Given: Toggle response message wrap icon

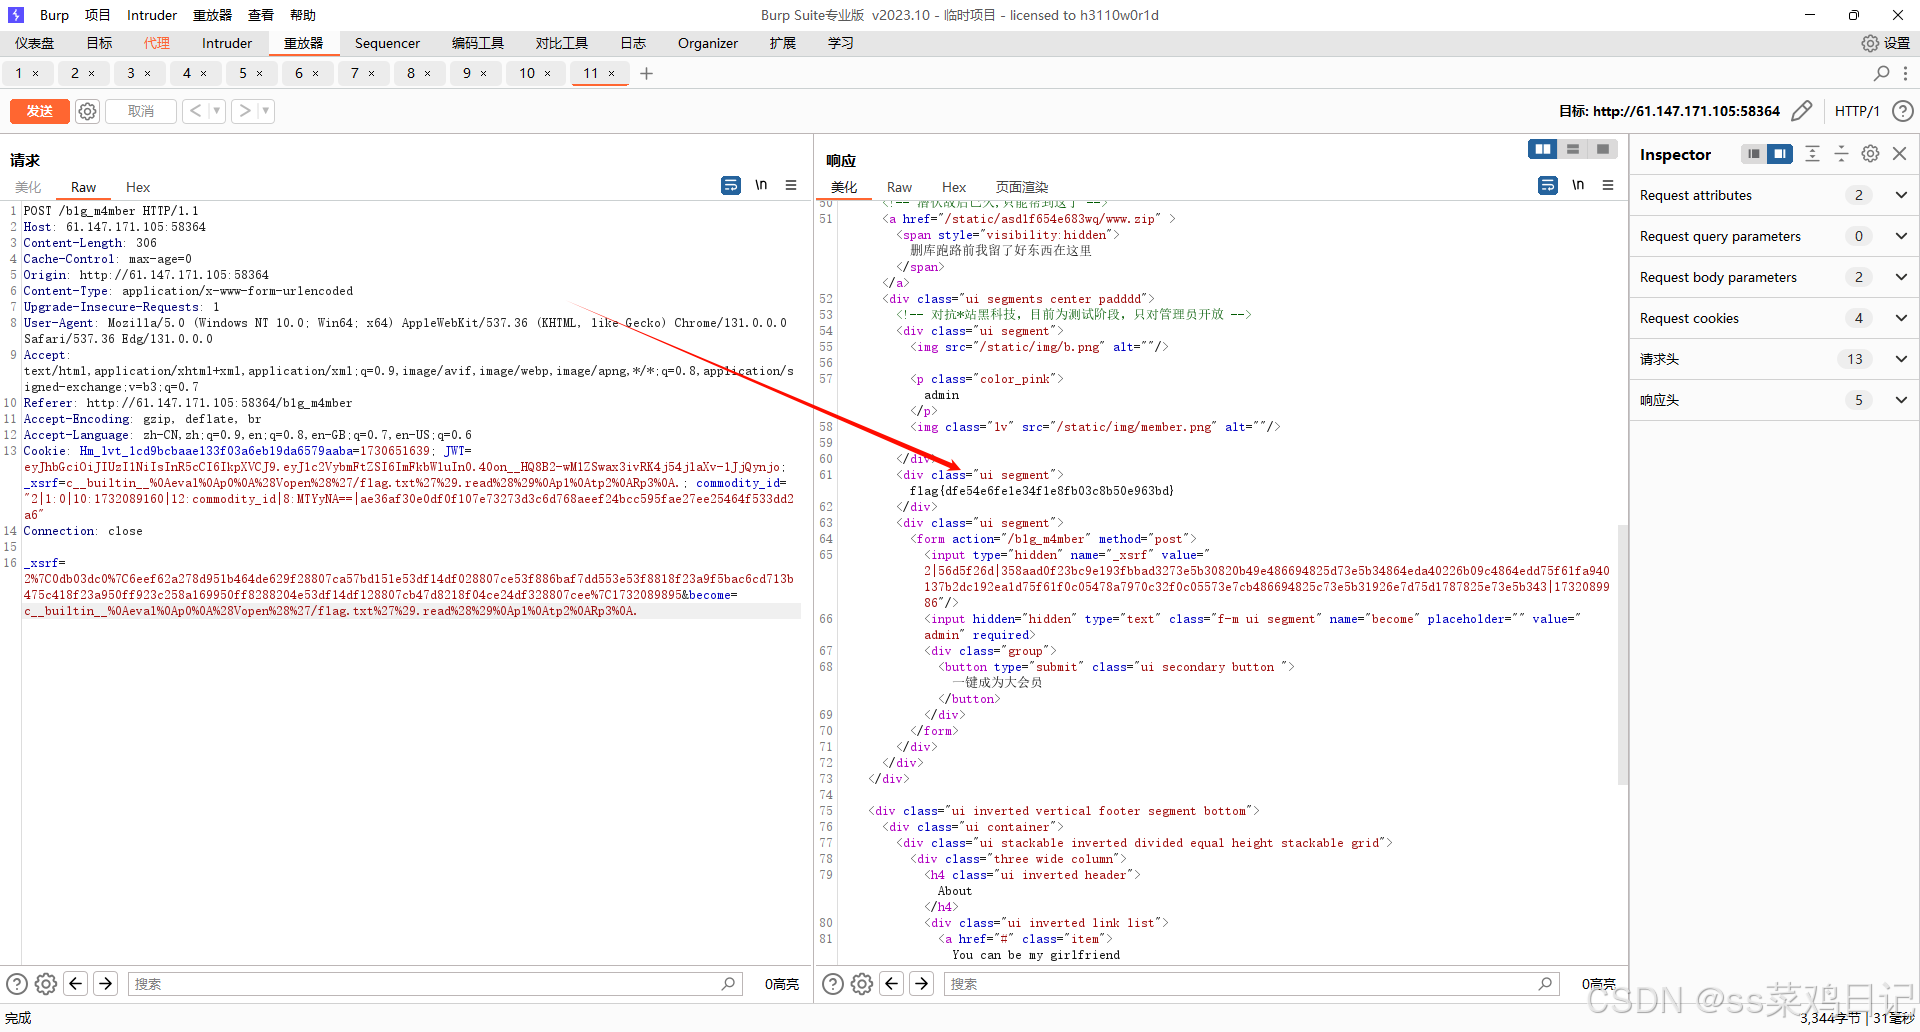Looking at the screenshot, I should pos(1548,185).
